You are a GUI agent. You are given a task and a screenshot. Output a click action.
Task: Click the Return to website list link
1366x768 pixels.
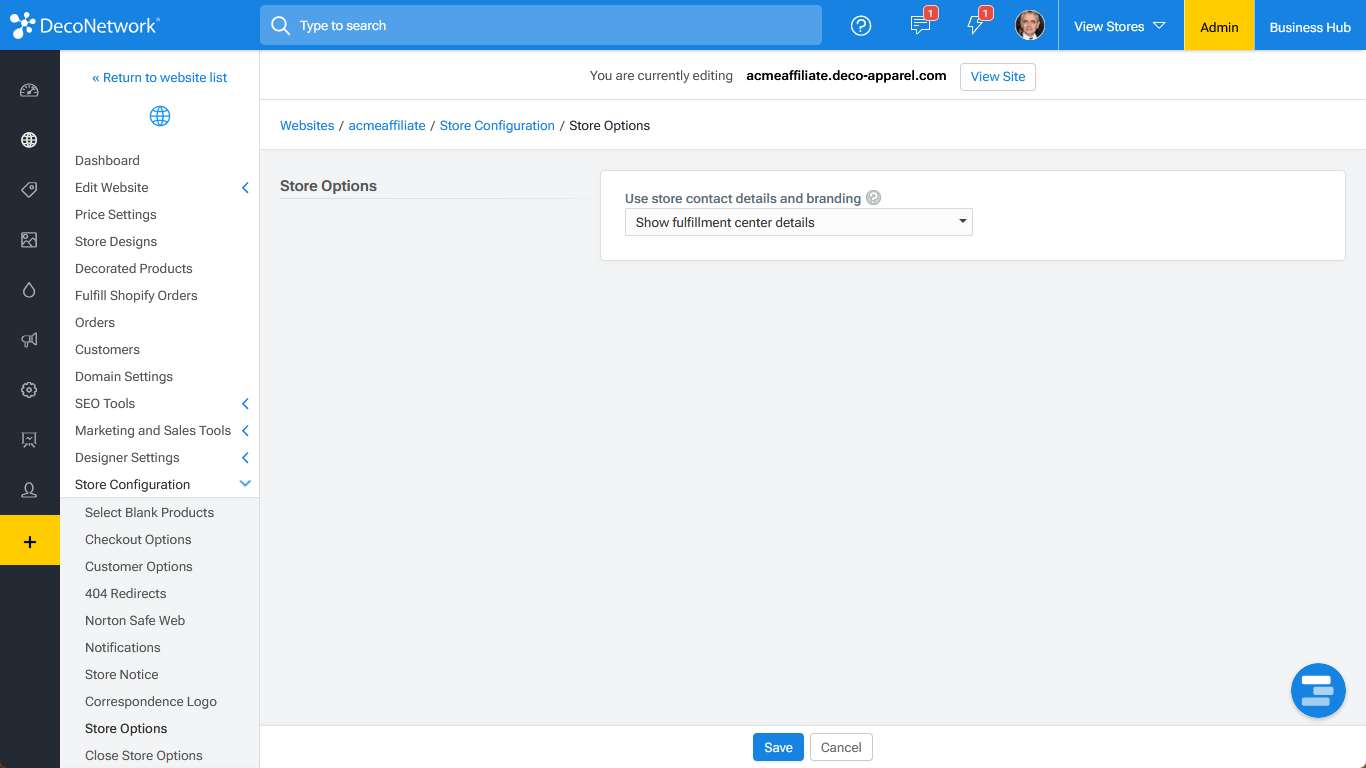(x=159, y=77)
